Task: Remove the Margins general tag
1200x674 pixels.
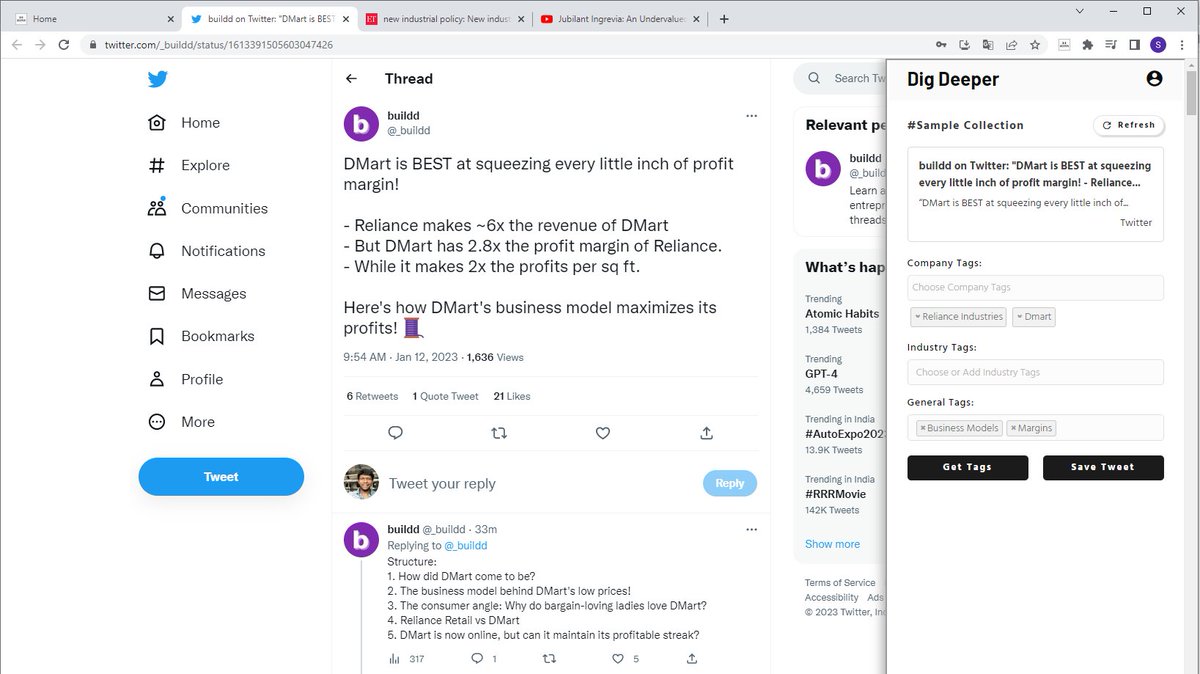Action: [x=1013, y=428]
